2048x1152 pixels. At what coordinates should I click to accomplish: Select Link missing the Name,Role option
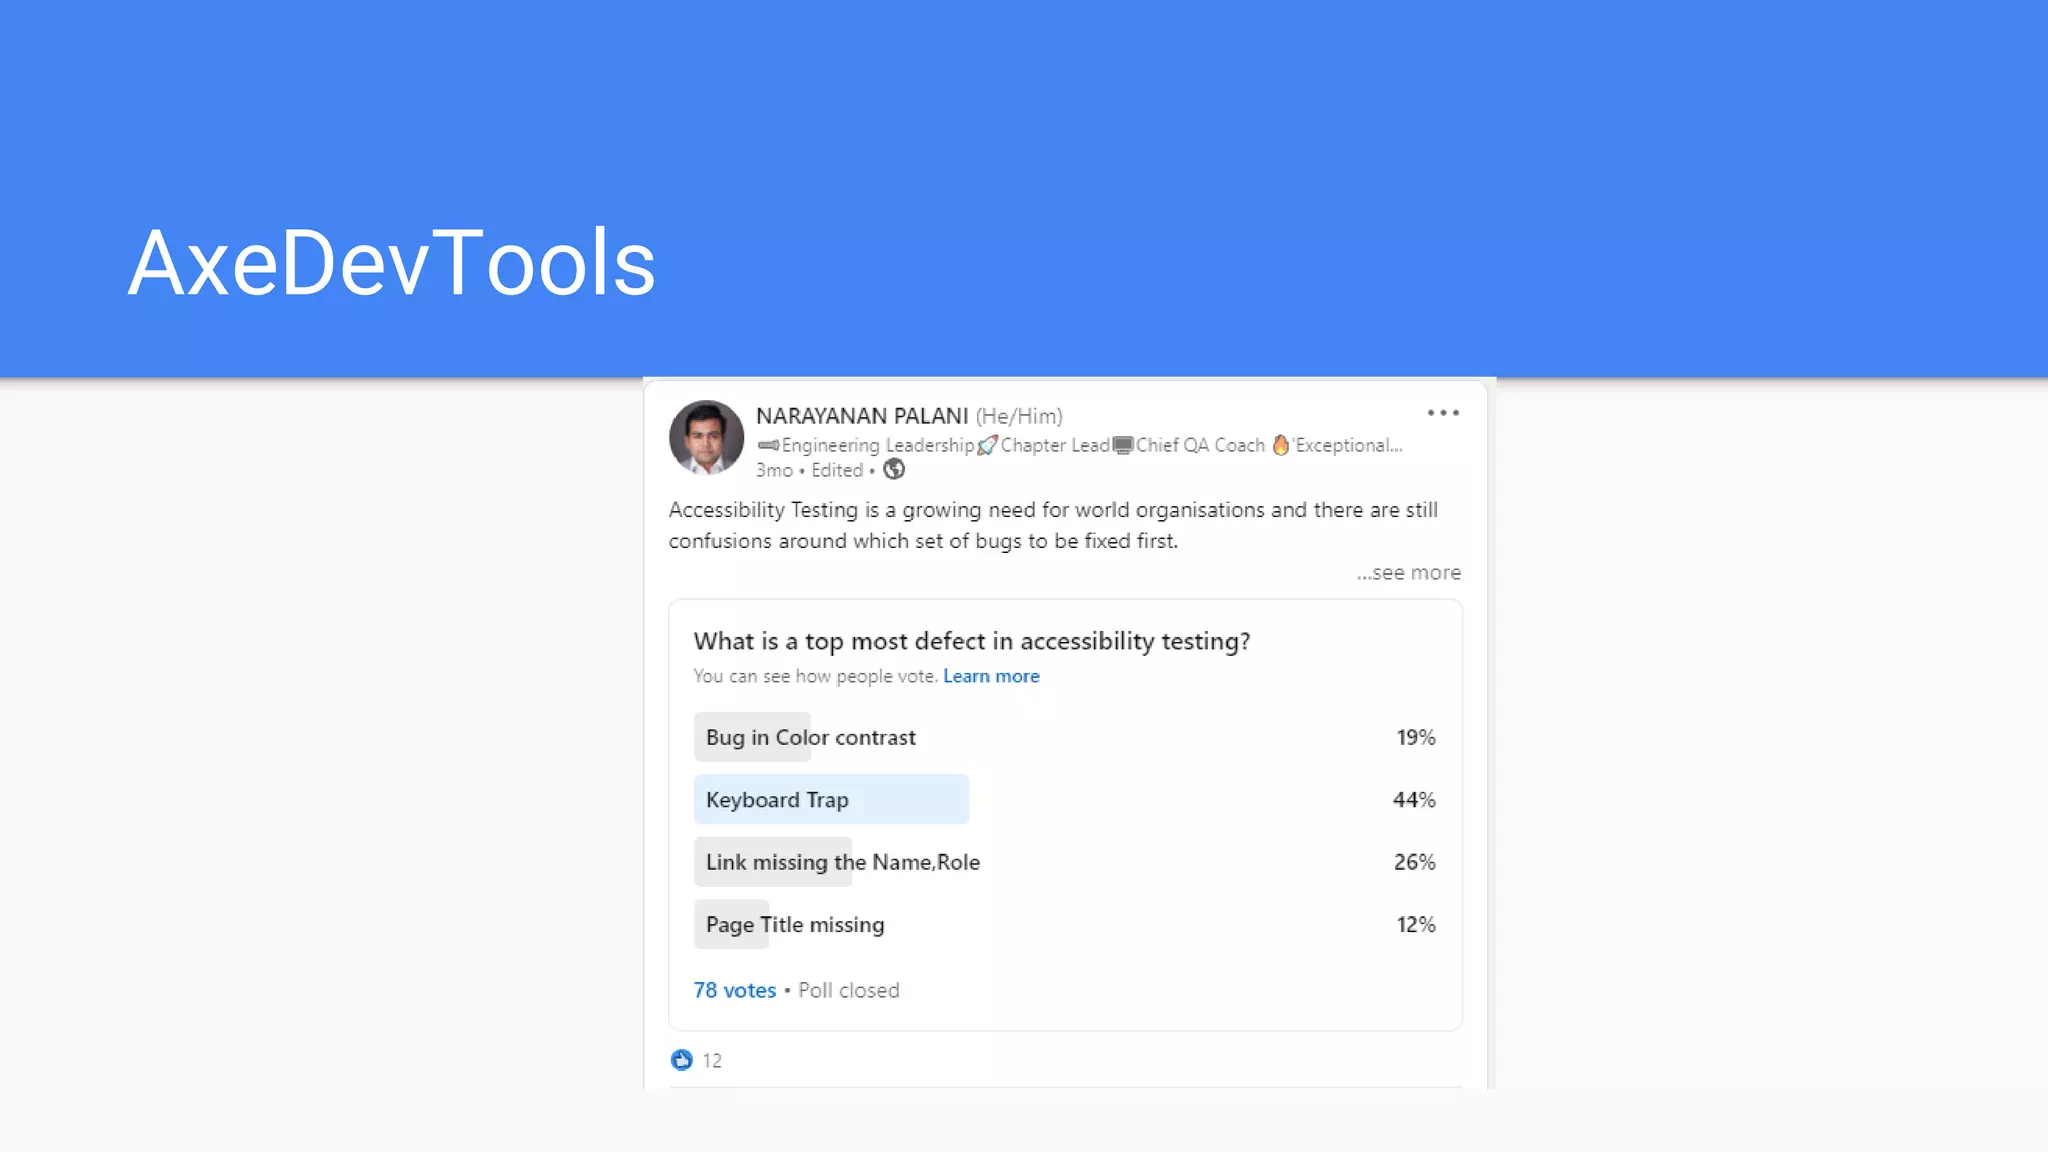[1065, 862]
